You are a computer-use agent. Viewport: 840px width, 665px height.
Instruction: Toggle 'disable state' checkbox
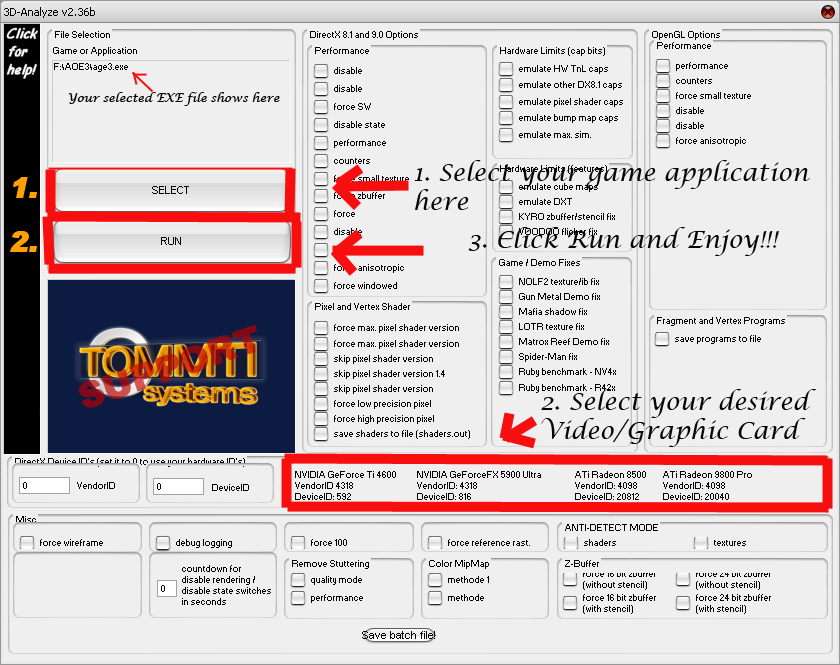point(321,124)
